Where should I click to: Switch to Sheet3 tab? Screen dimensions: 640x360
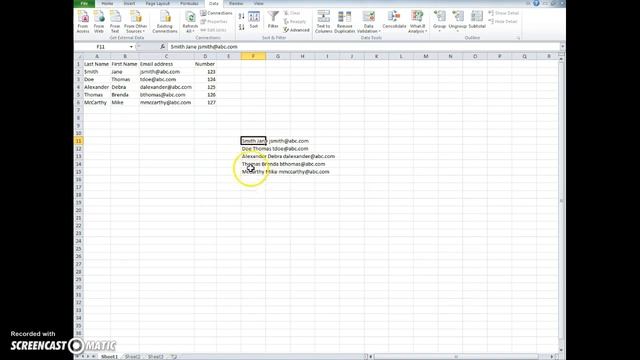pos(156,357)
